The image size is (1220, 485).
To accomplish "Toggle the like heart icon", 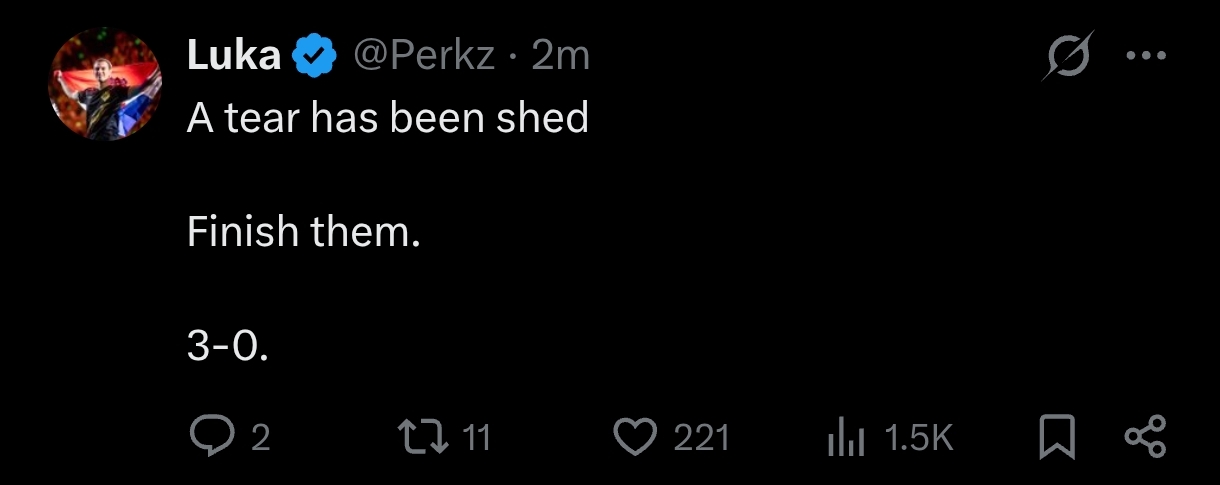I will click(634, 438).
